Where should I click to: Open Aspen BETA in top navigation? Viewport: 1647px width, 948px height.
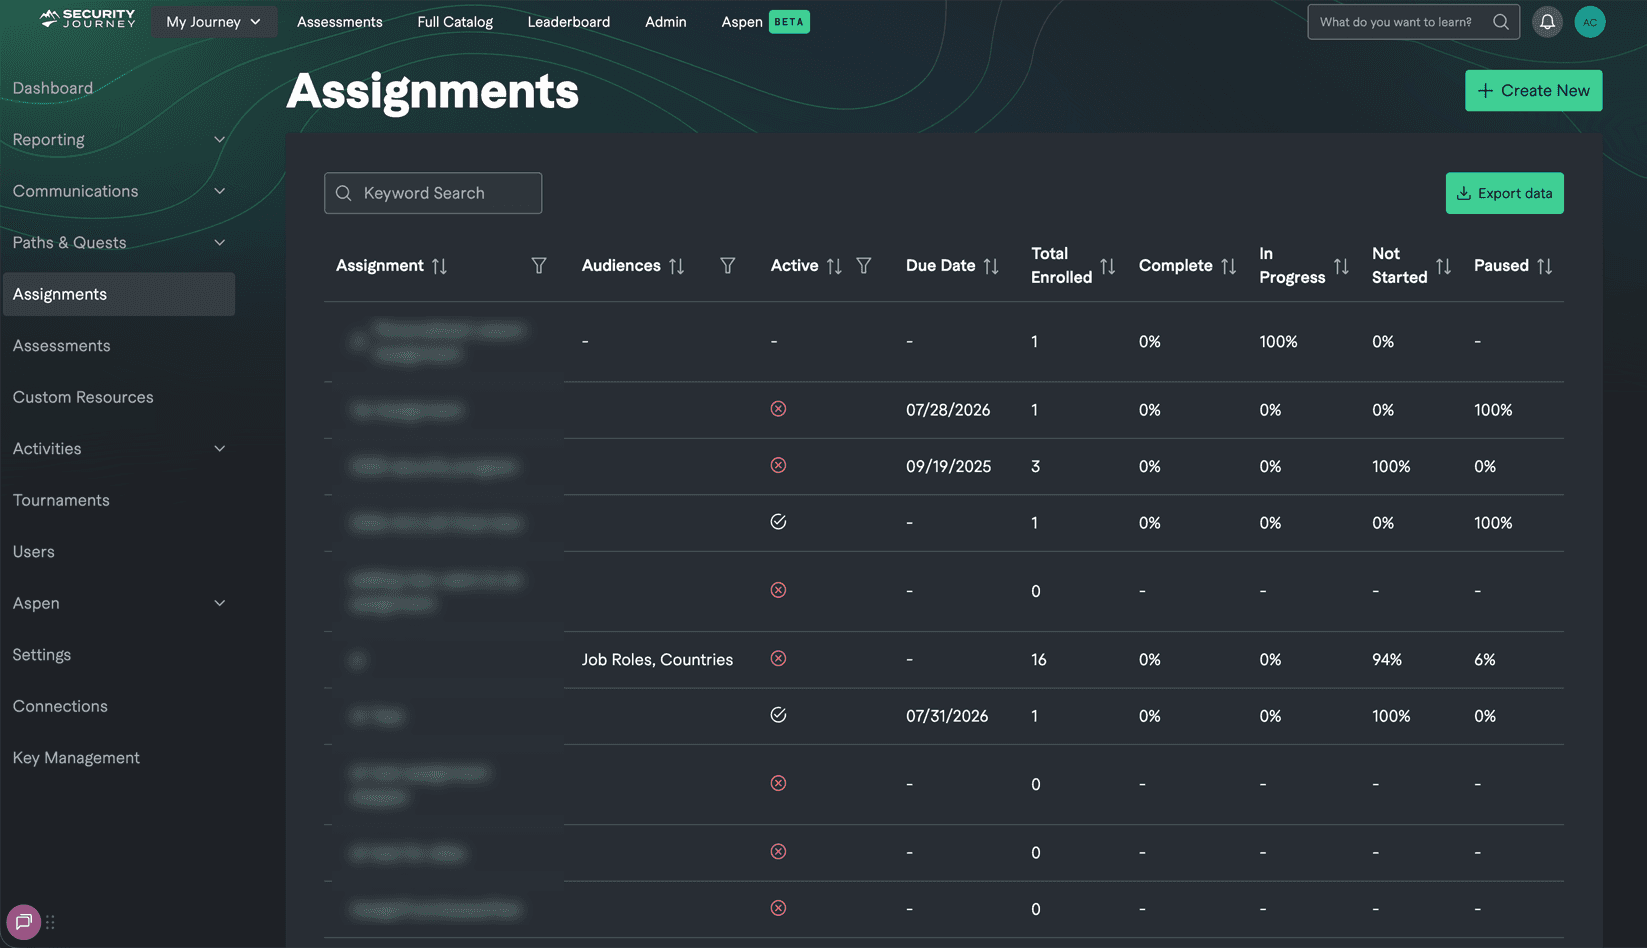click(765, 22)
